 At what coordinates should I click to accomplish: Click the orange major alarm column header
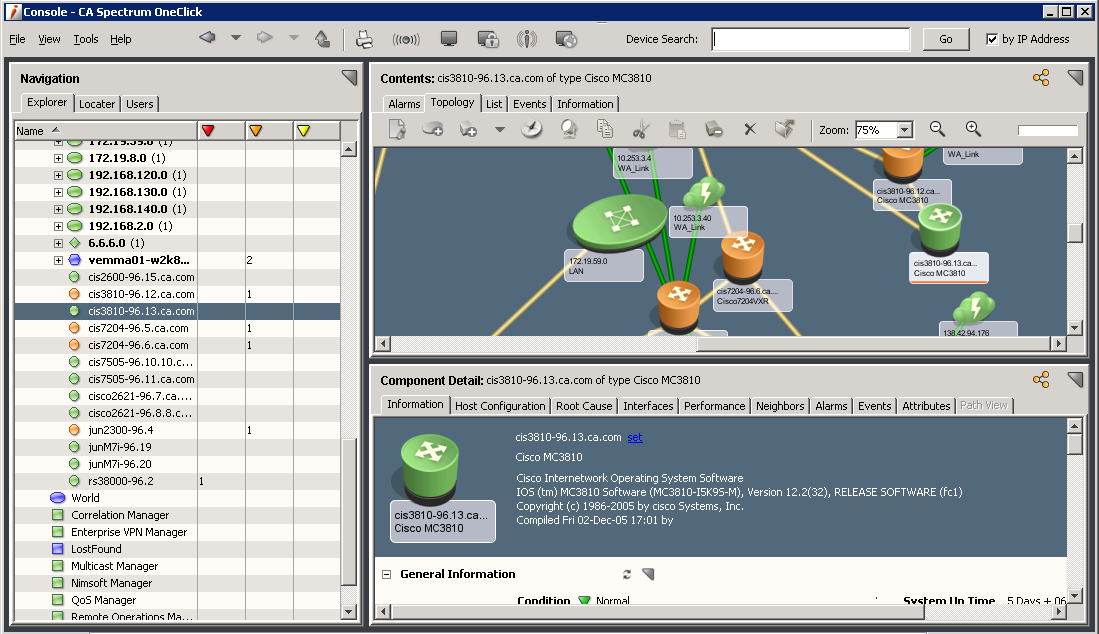(x=269, y=130)
